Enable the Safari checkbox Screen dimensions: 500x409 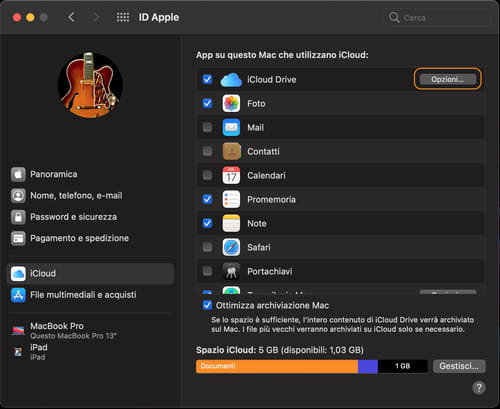[x=207, y=247]
